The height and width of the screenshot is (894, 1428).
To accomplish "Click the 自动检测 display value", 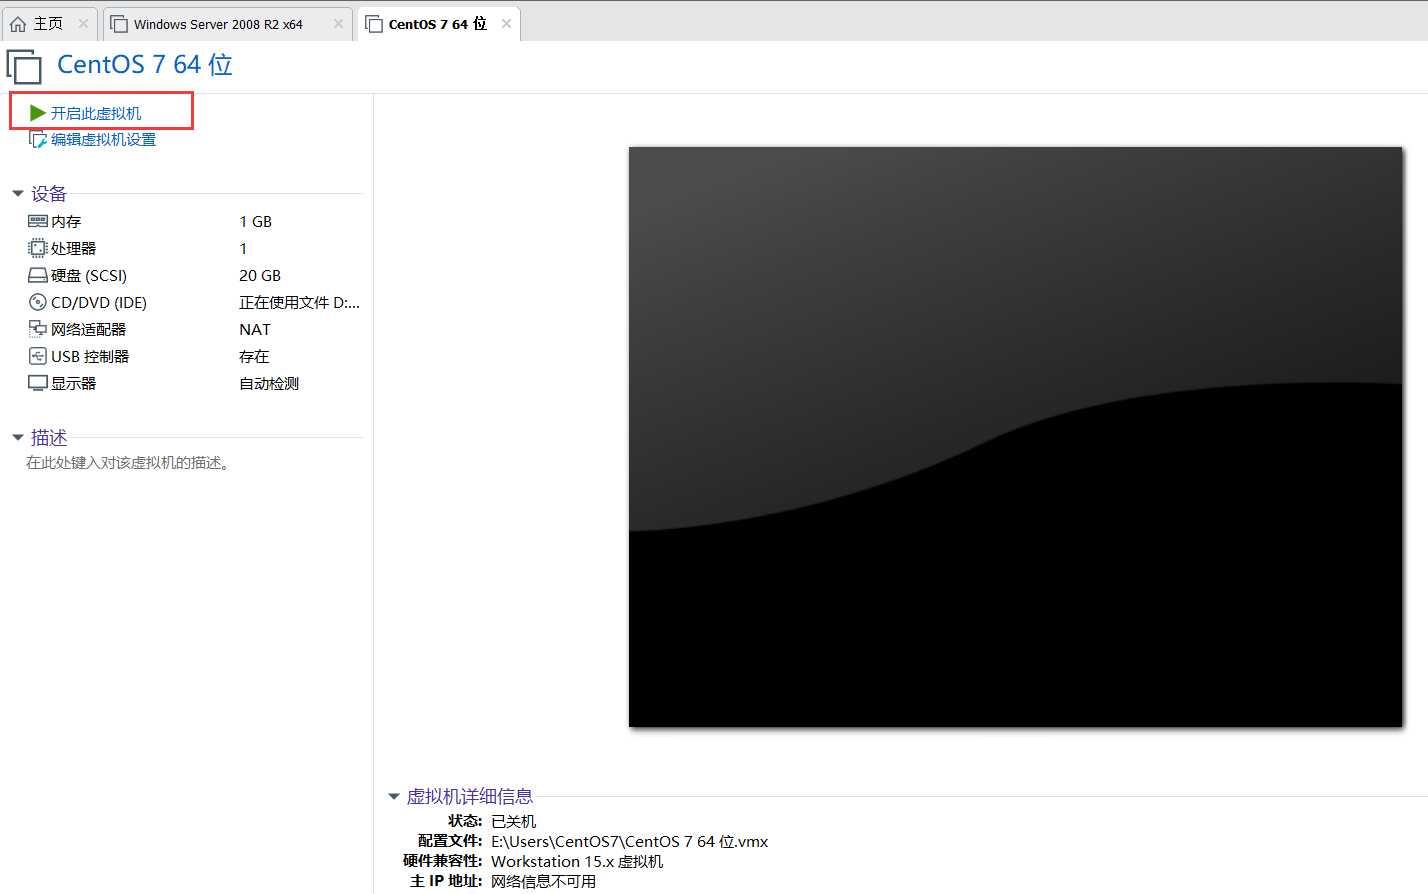I will pyautogui.click(x=269, y=383).
